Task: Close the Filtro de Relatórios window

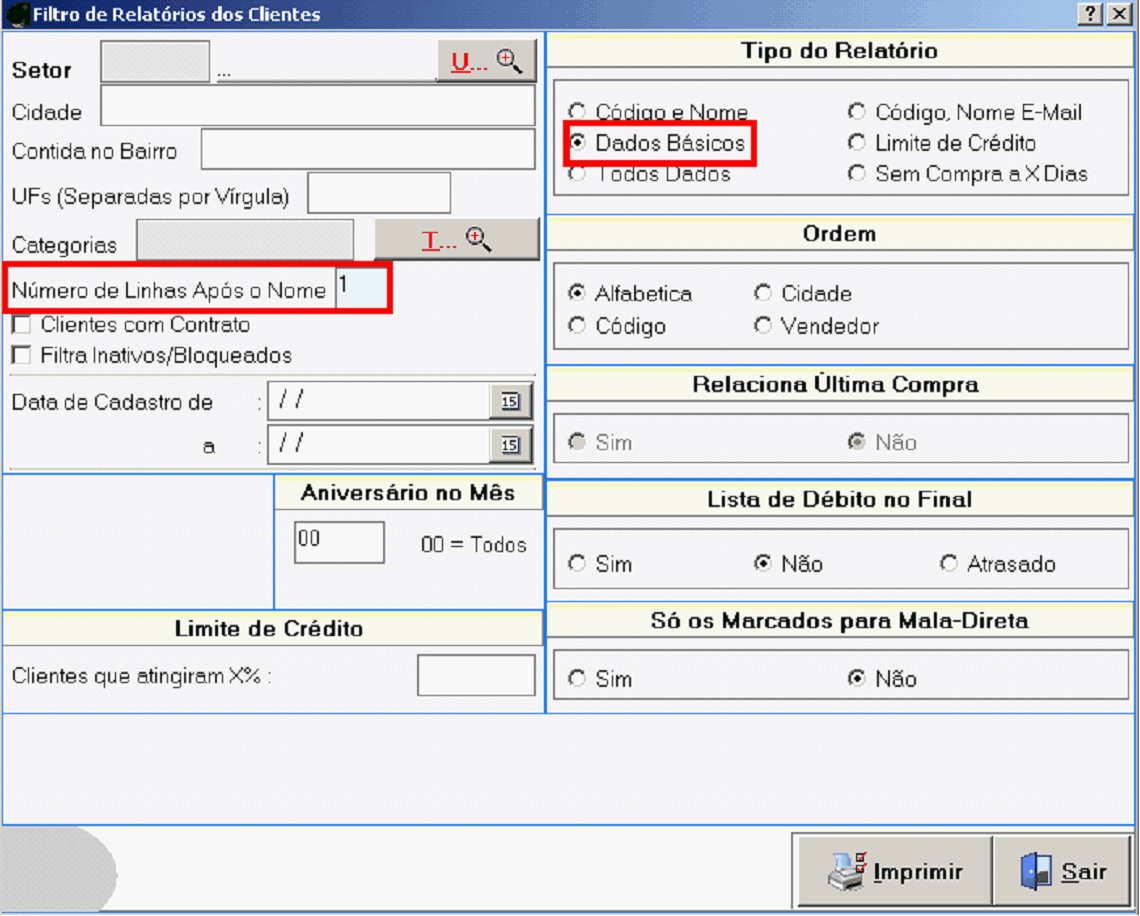Action: tap(1118, 14)
